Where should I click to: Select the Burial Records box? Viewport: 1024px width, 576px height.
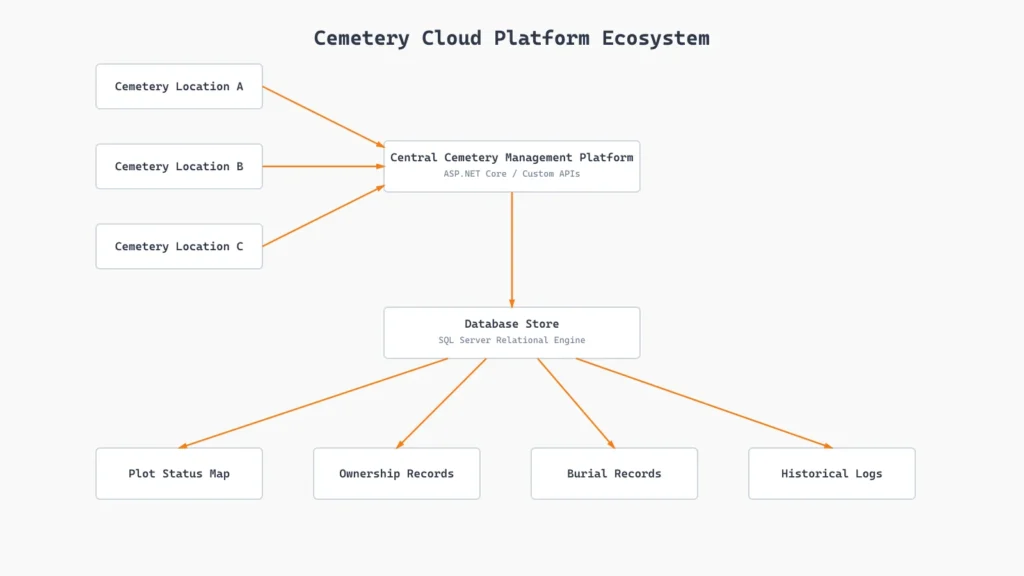614,473
